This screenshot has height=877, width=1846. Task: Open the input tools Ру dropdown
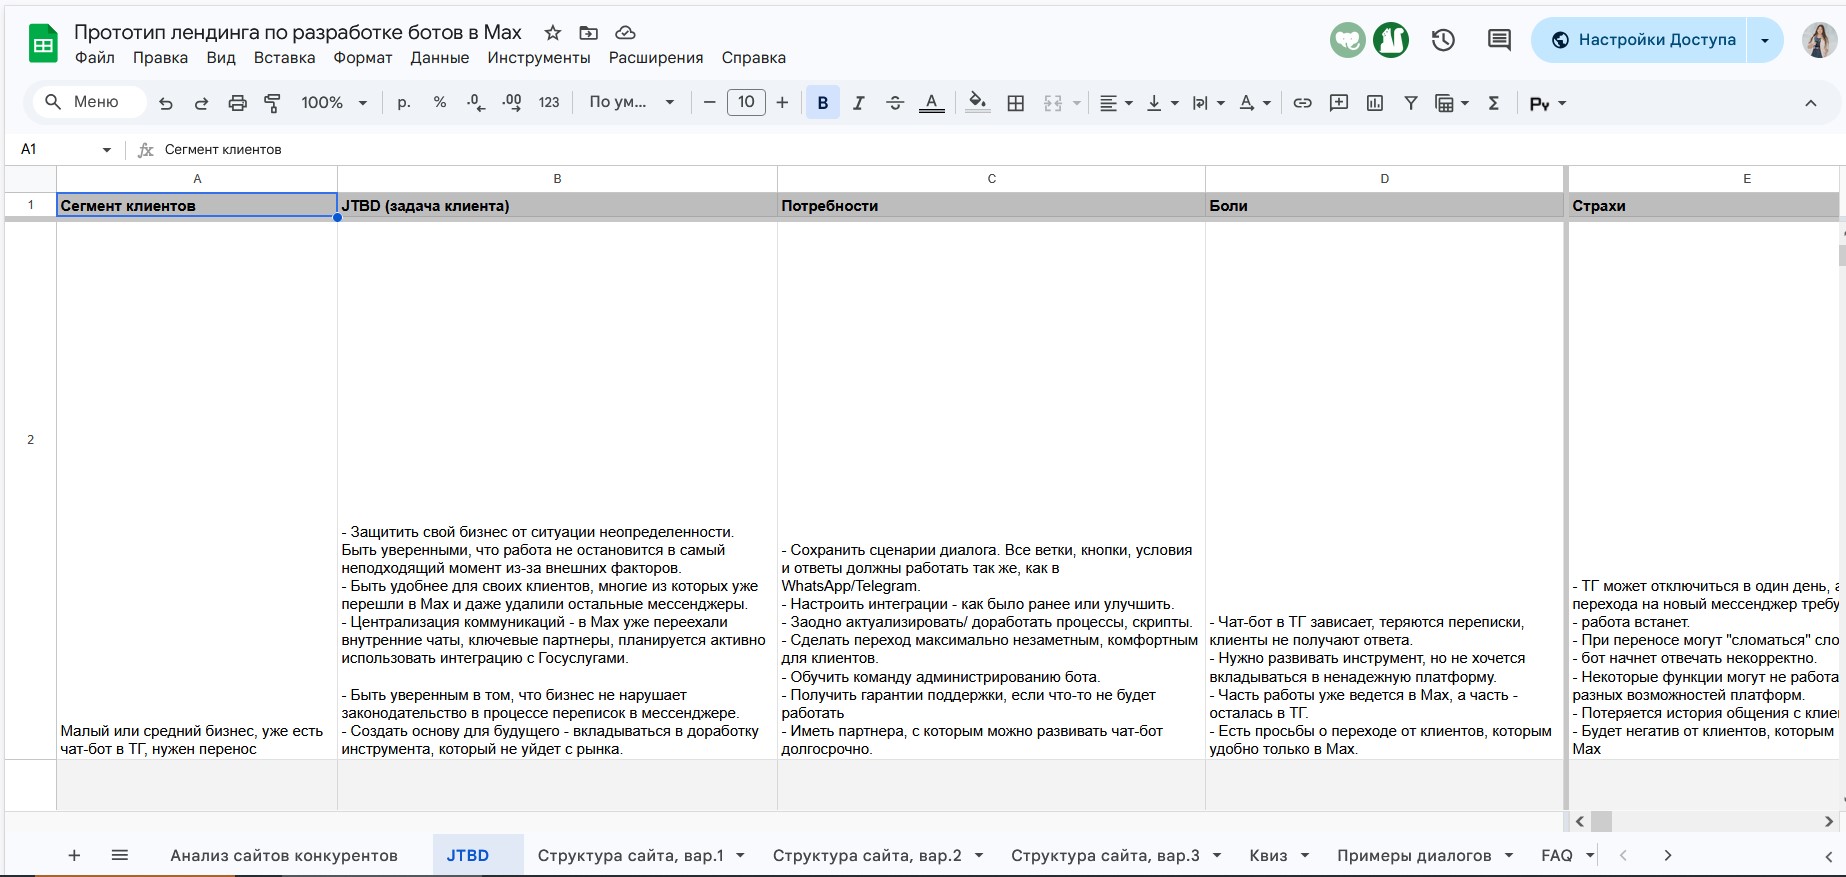pos(1548,103)
